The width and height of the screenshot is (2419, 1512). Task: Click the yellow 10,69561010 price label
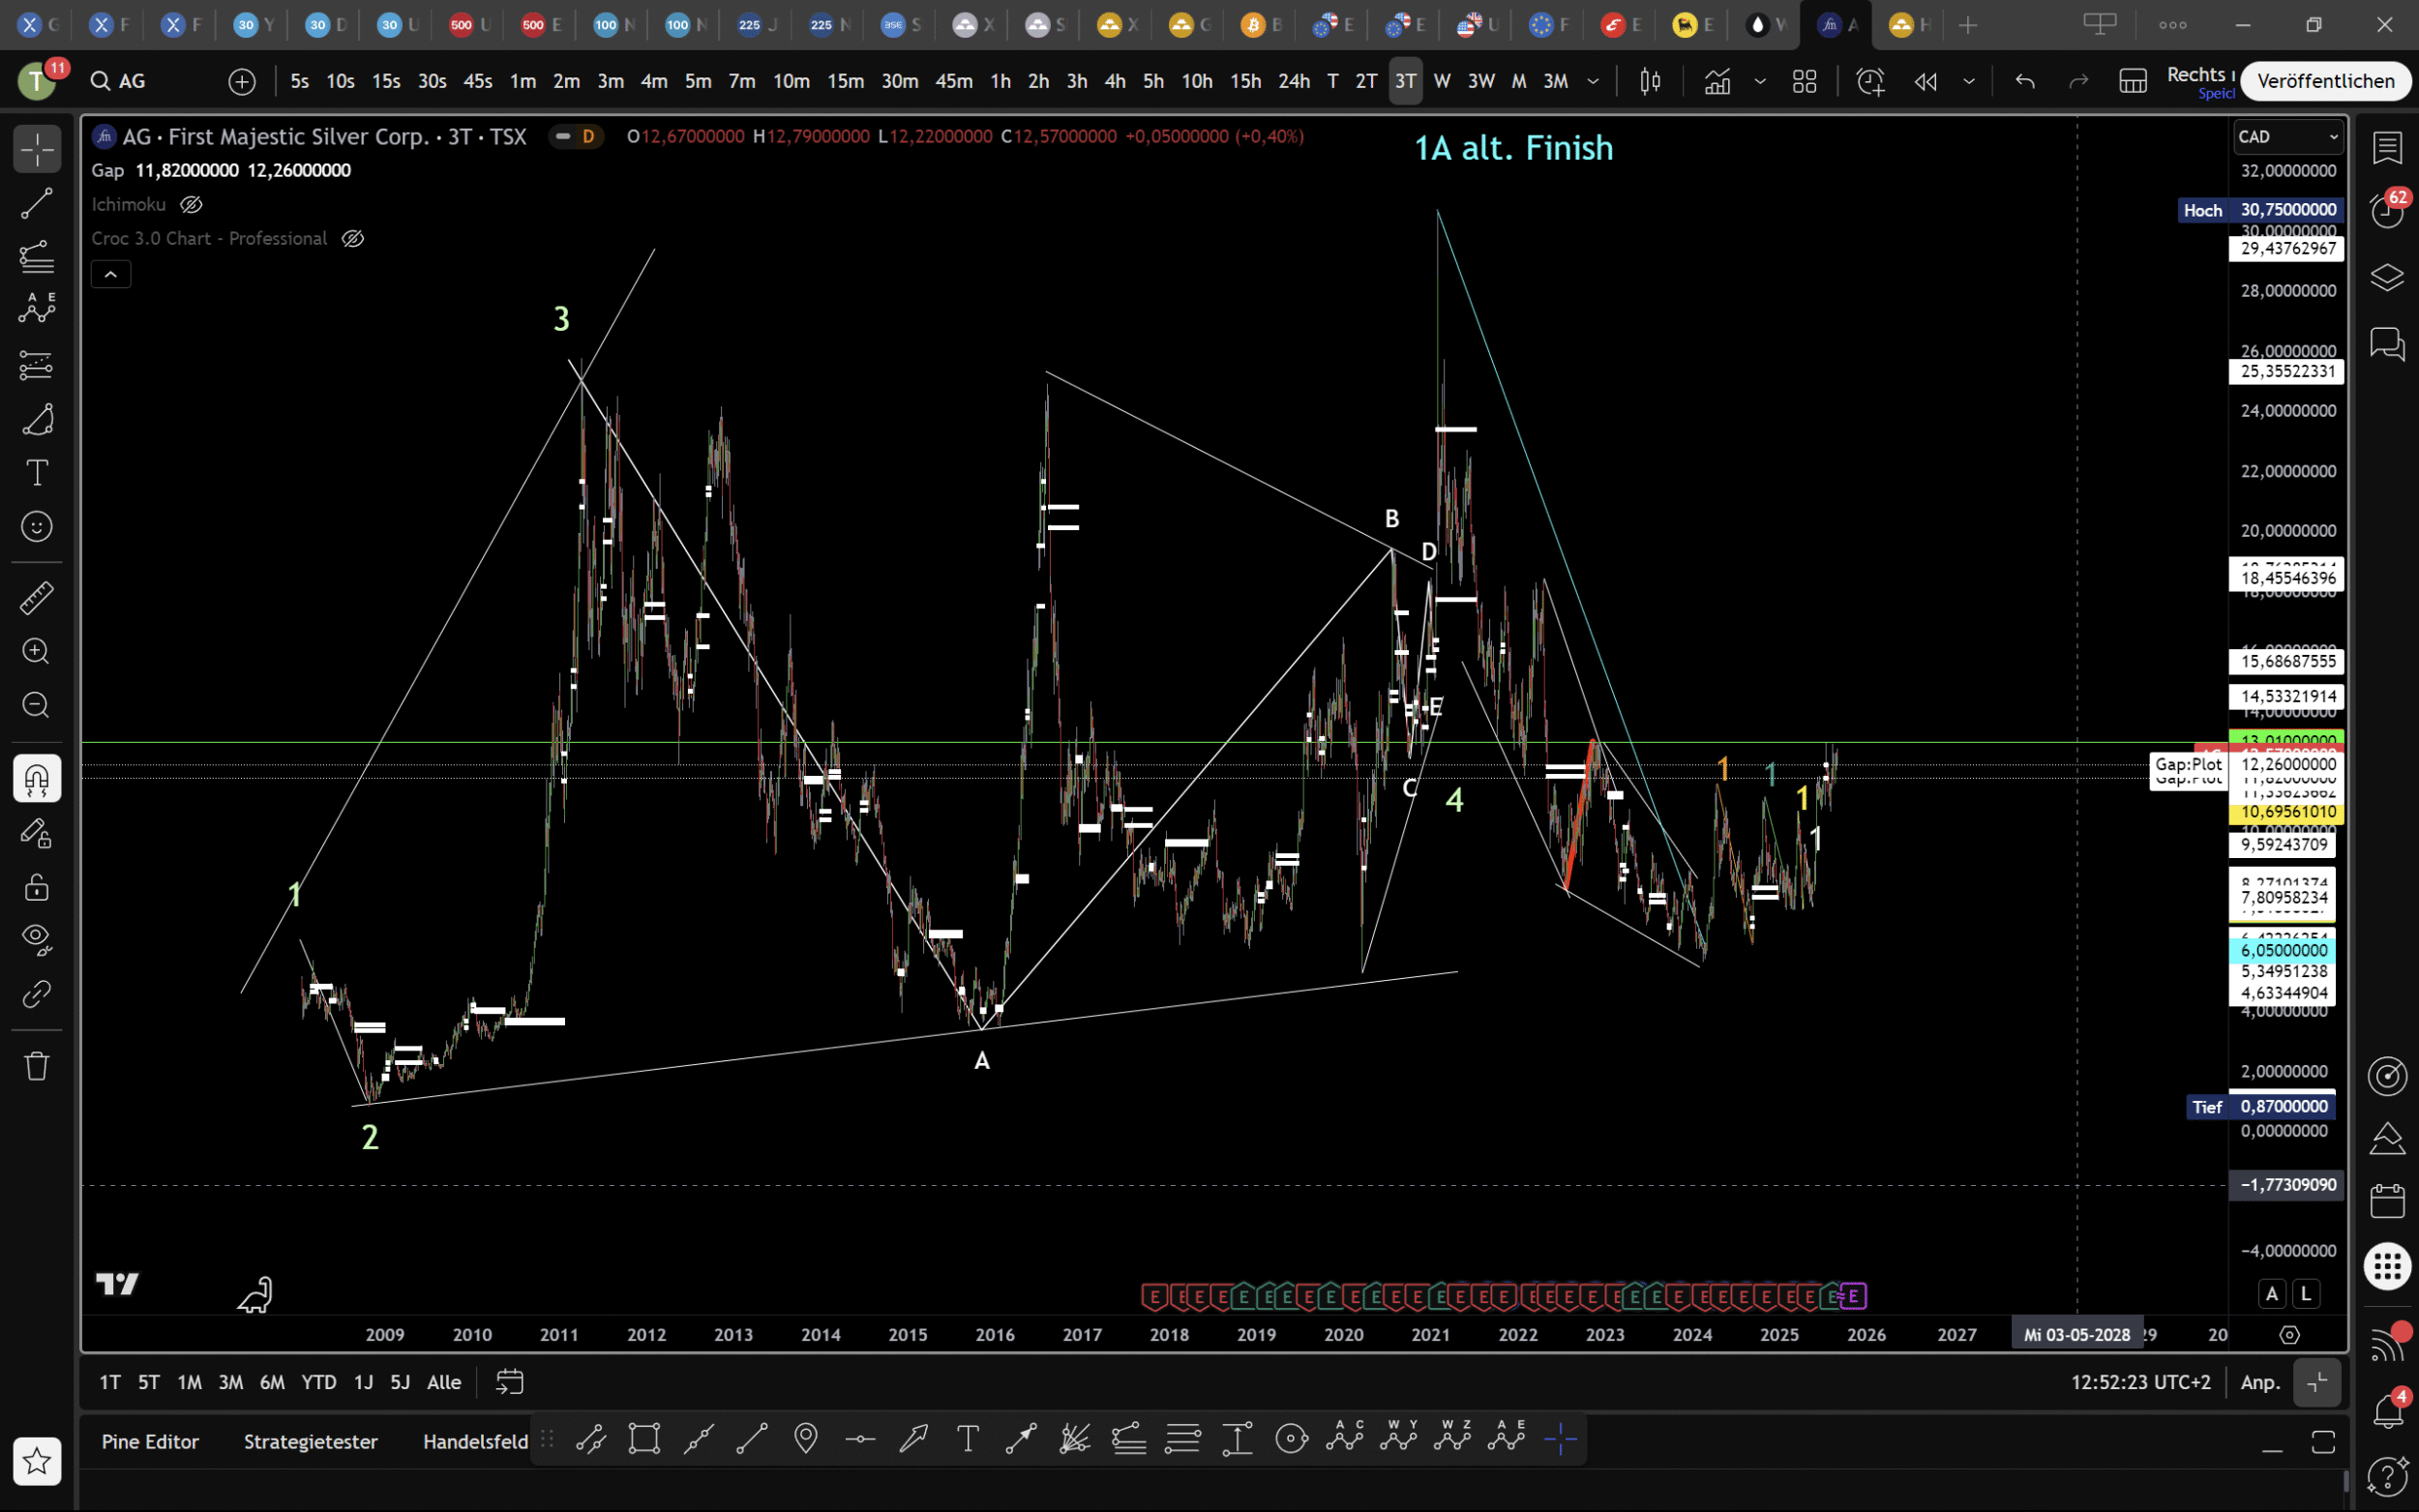click(x=2287, y=812)
